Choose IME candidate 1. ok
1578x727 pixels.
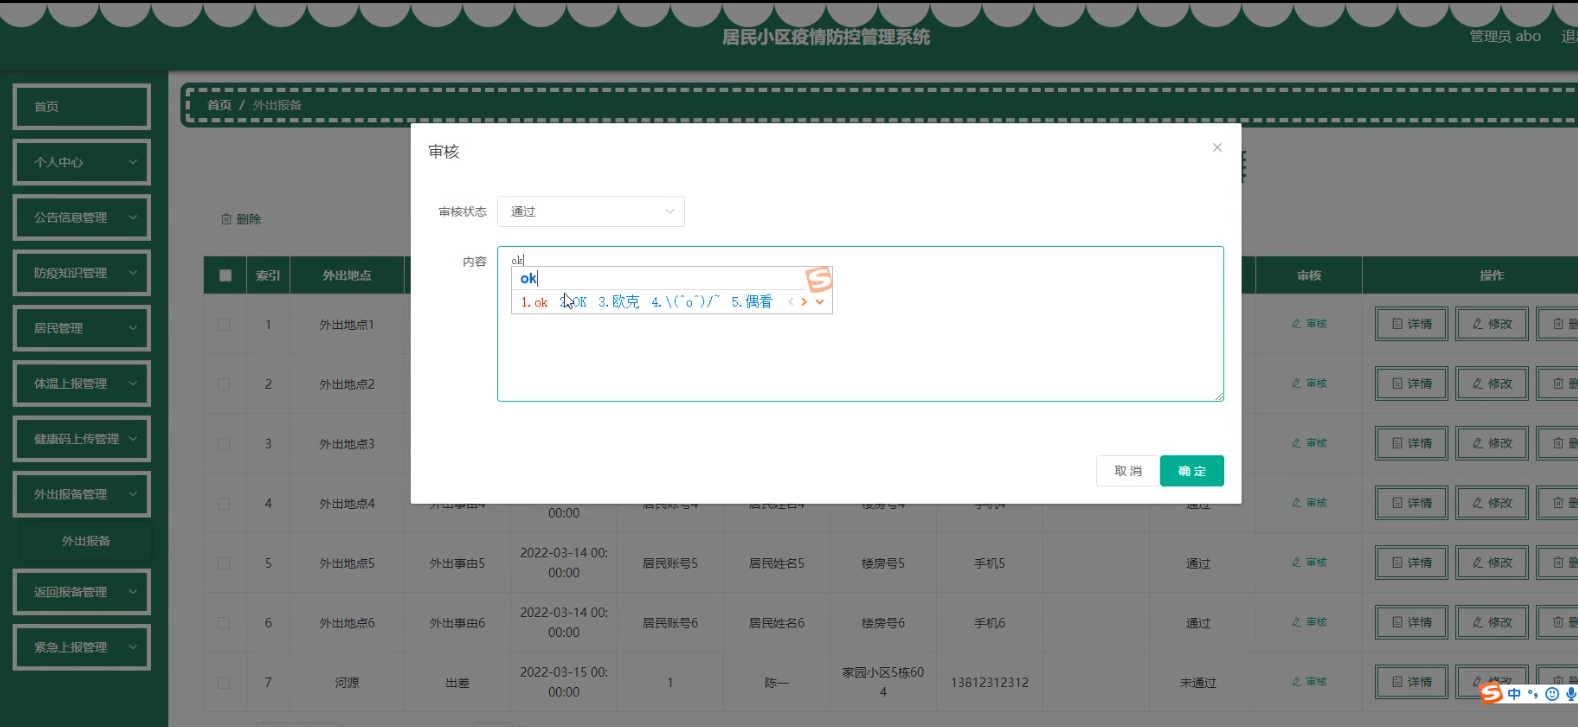point(534,302)
